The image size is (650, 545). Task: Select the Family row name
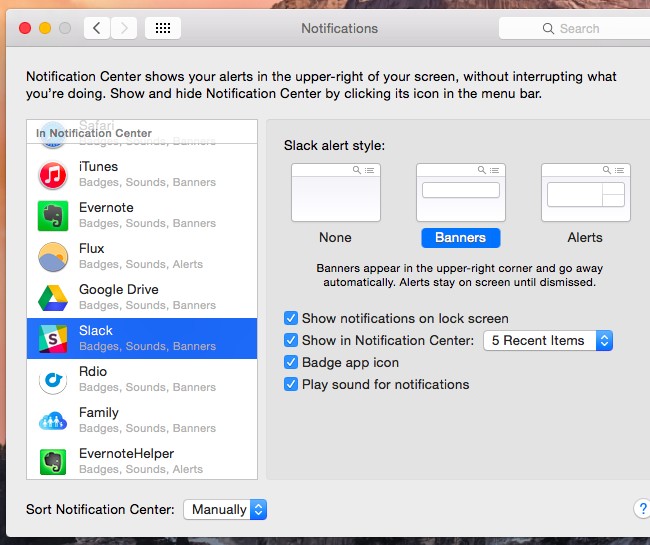click(x=99, y=413)
